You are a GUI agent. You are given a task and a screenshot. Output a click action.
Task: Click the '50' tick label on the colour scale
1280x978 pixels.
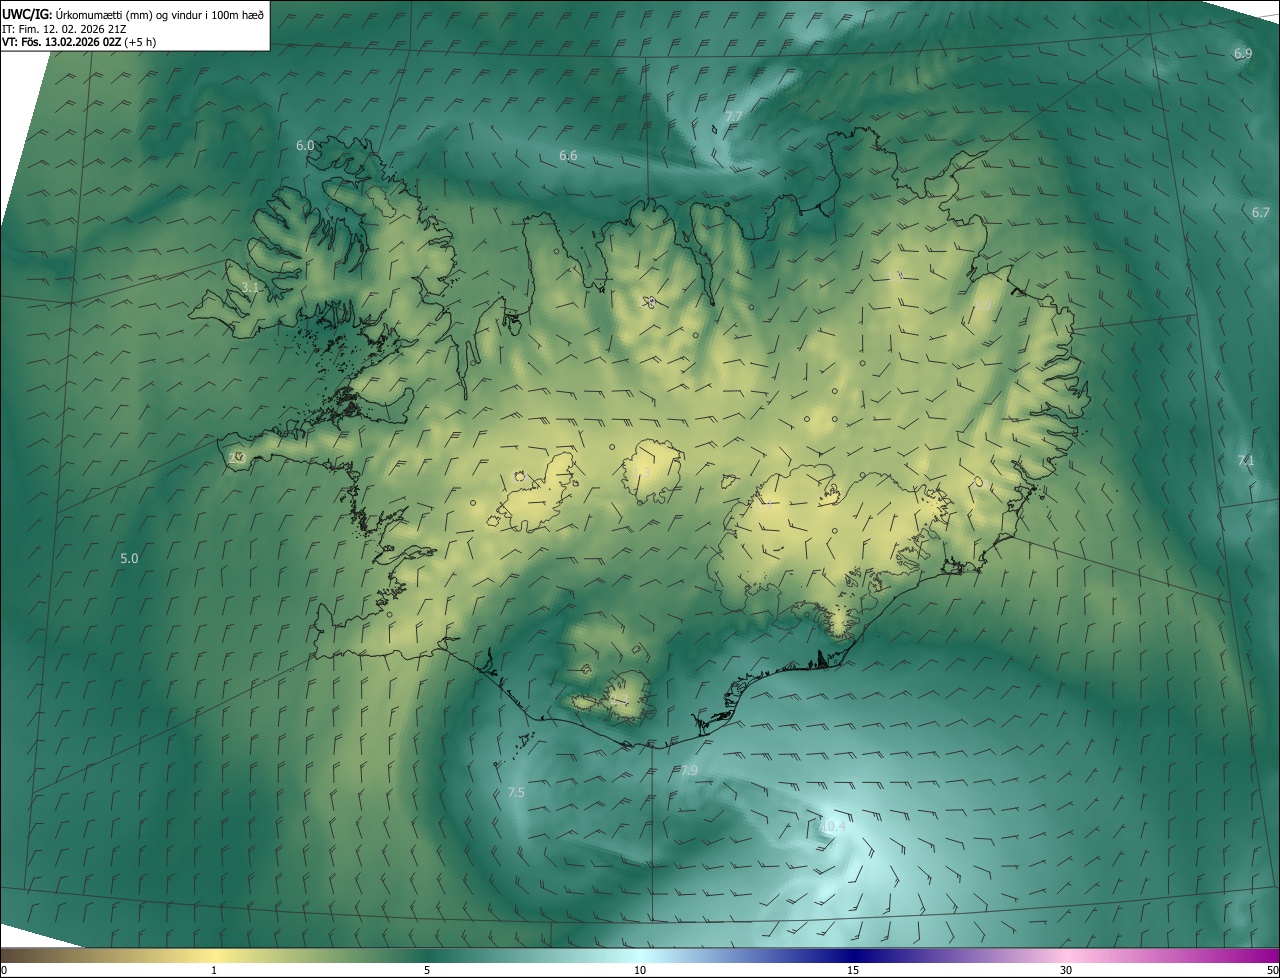[x=1272, y=970]
